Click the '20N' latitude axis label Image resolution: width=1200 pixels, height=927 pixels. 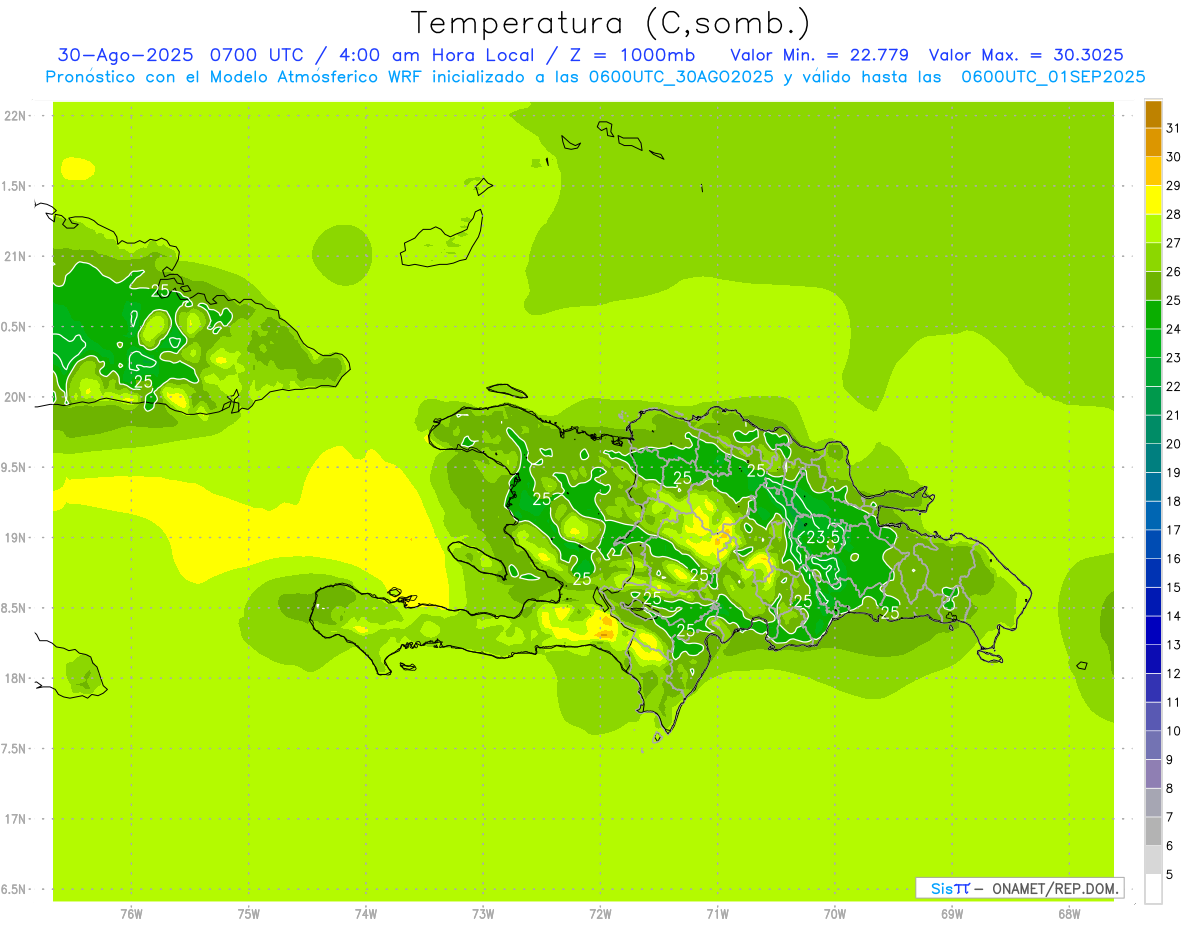point(16,397)
